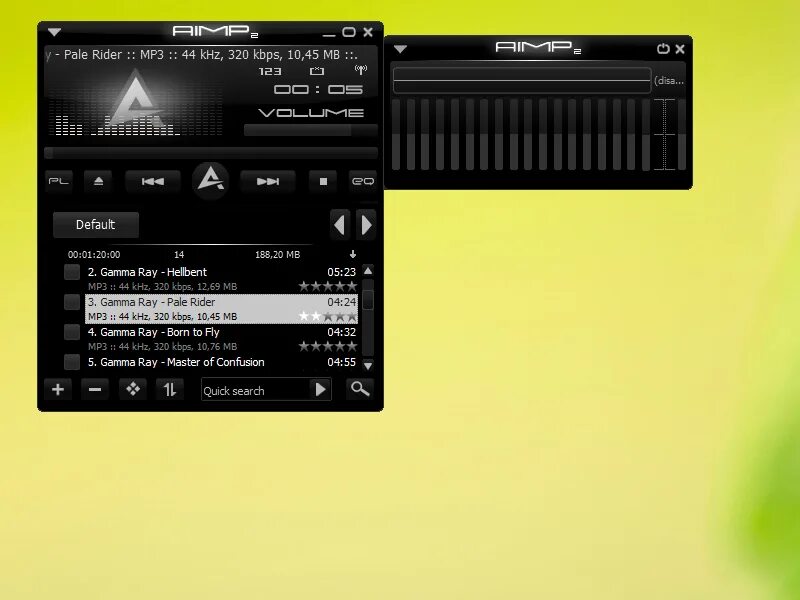This screenshot has width=800, height=600.
Task: Maximize the AIMP player window
Action: [349, 32]
